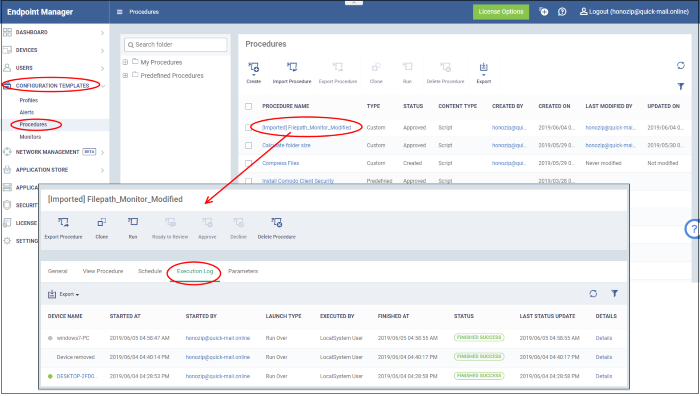Click the Delete Procedure icon in Procedures toolbar
Image resolution: width=700 pixels, height=396 pixels.
click(x=445, y=67)
